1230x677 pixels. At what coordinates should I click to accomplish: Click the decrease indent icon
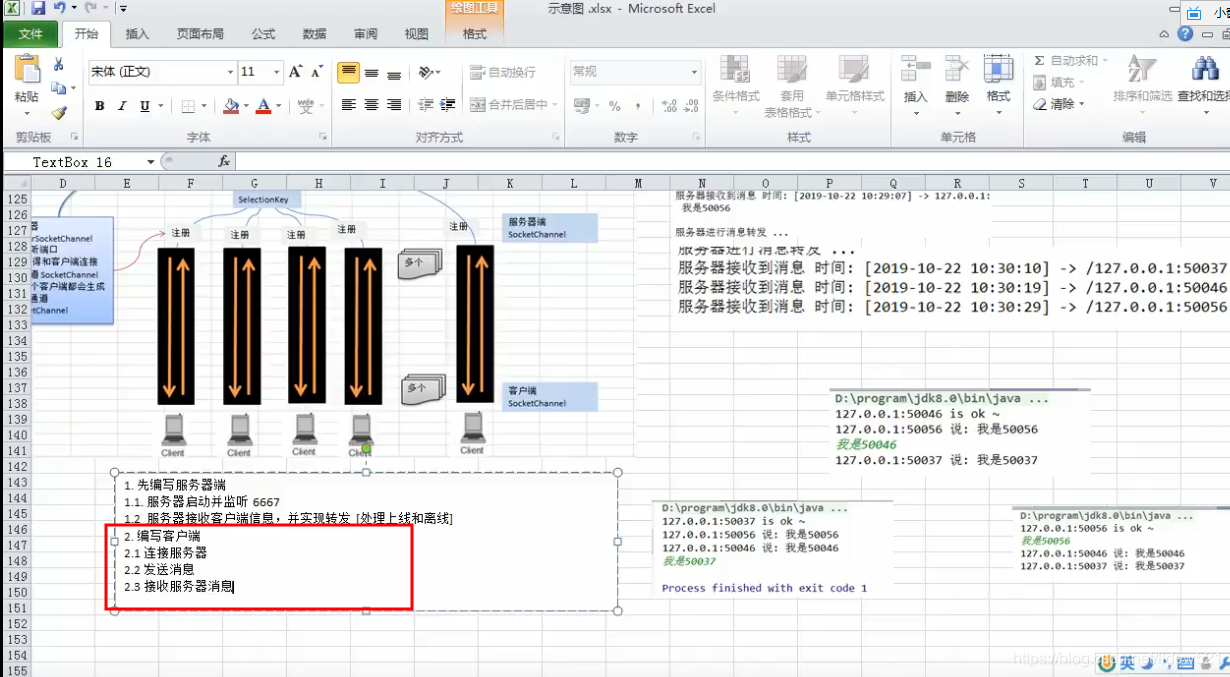tap(425, 105)
